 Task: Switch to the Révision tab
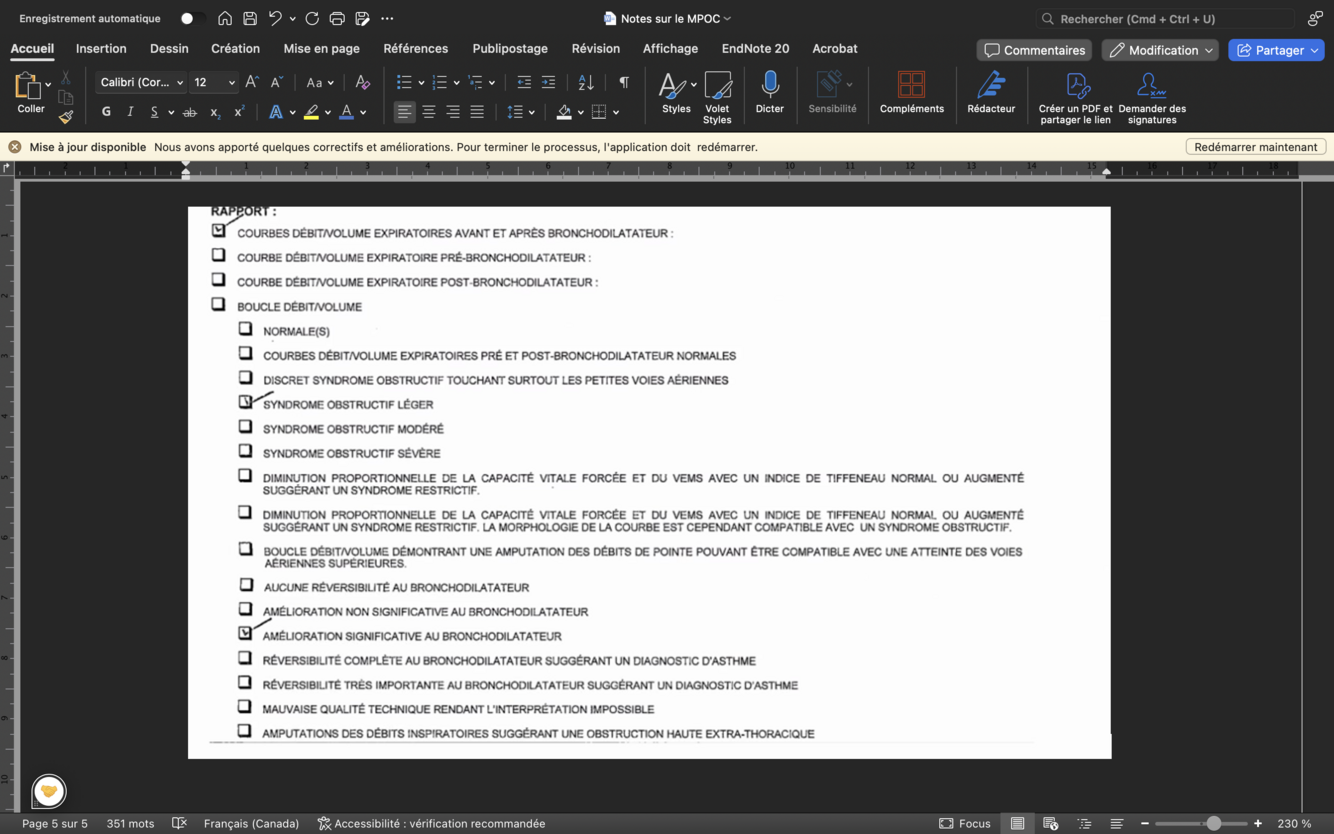596,48
